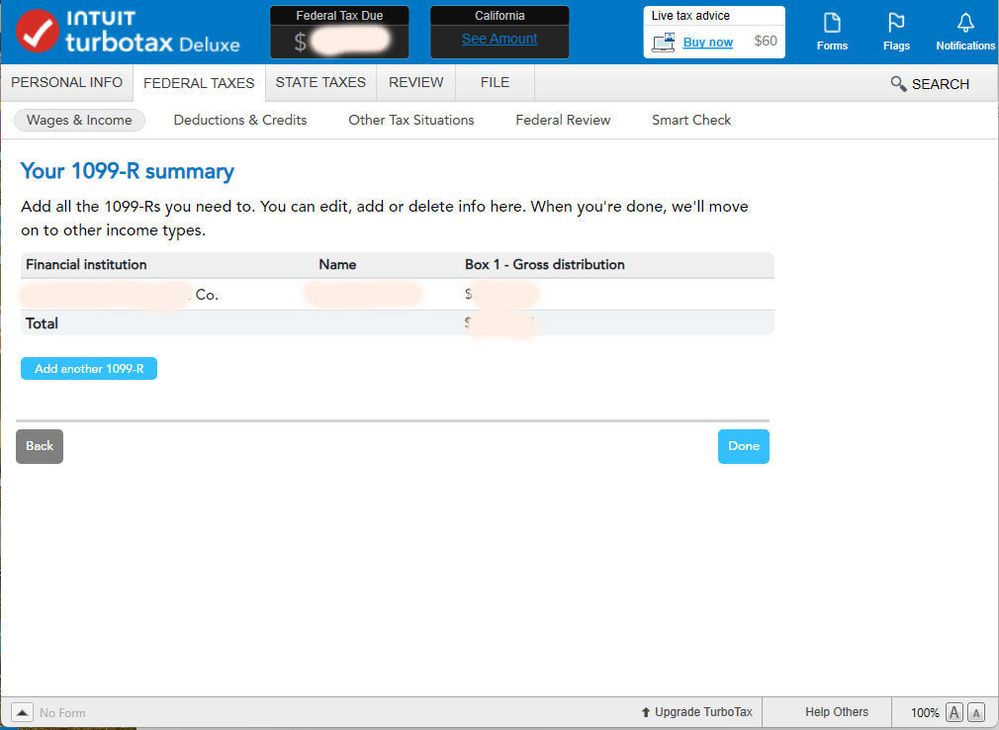Click Help Others in the status bar

tap(837, 712)
